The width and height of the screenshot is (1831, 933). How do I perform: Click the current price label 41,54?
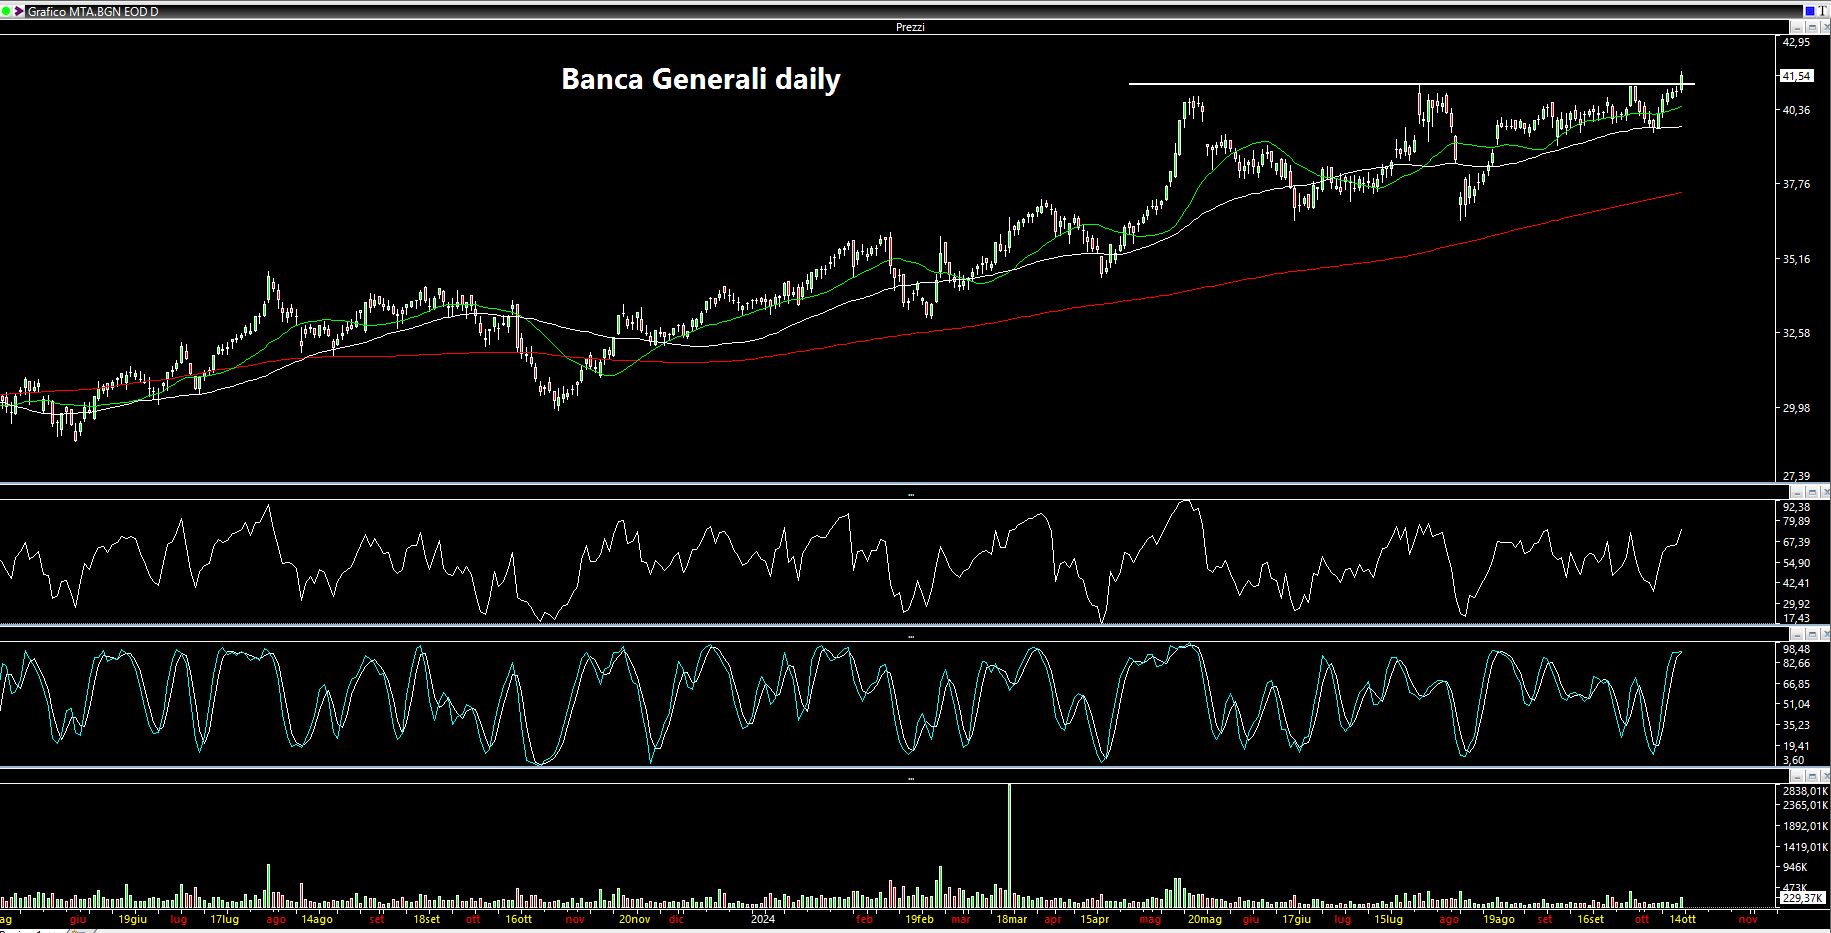[x=1796, y=76]
